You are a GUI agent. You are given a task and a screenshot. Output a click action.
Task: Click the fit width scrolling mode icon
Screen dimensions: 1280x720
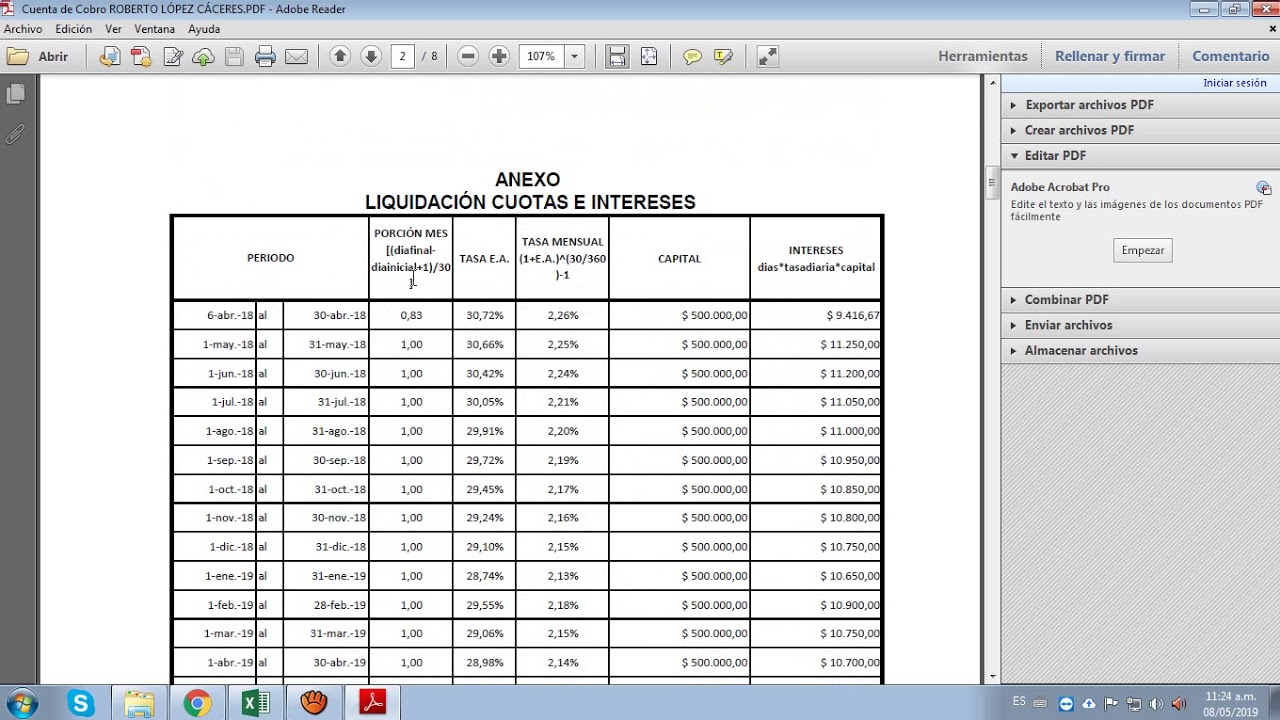tap(617, 56)
